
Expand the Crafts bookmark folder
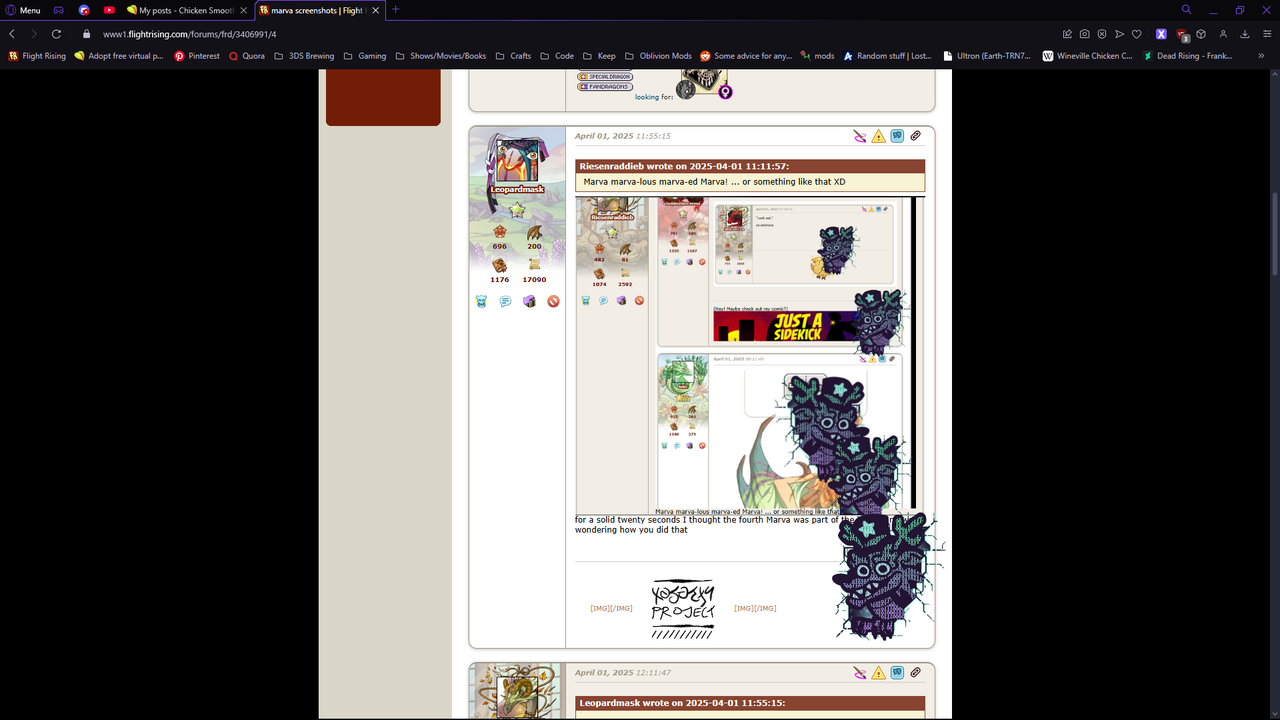point(513,56)
